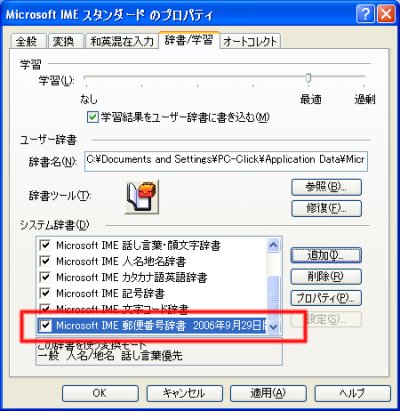
Task: Uncheck Microsoft IME 人名地名辞書
Action: point(45,261)
